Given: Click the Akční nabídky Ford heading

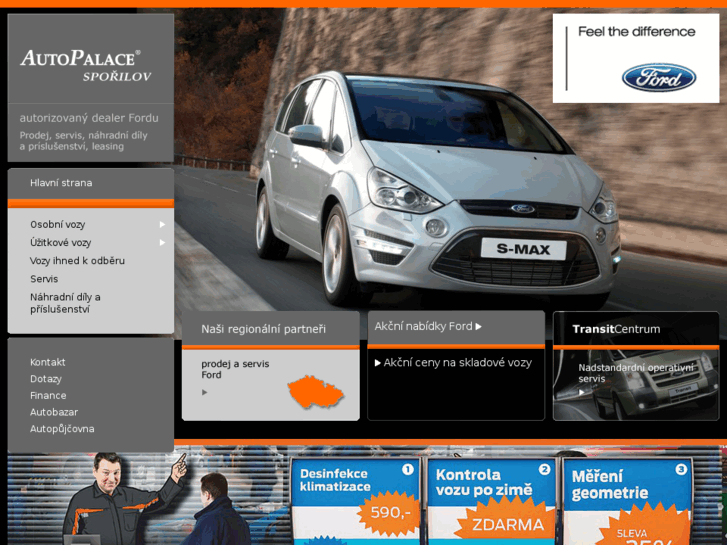Looking at the screenshot, I should 423,327.
